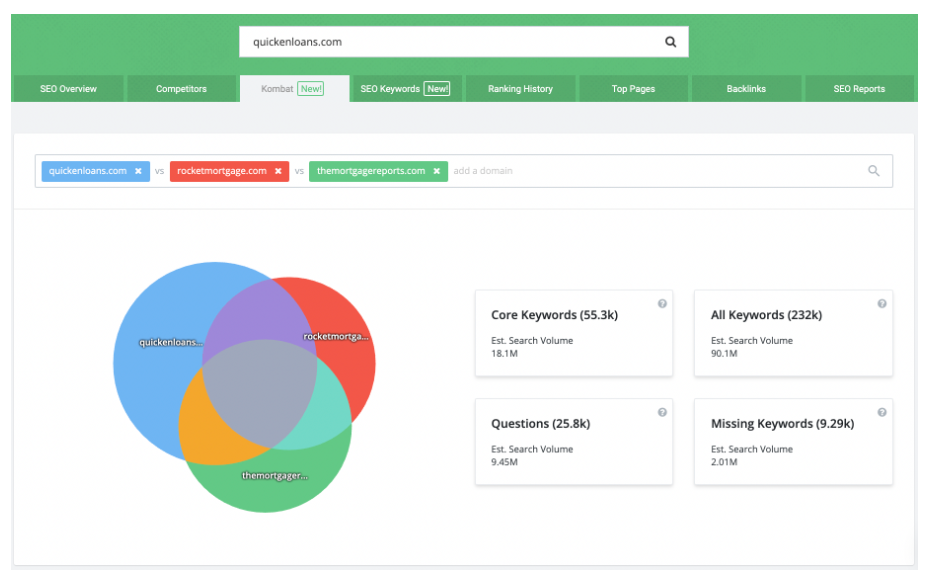This screenshot has width=925, height=575.
Task: Switch to the Top Pages tab
Action: click(633, 88)
